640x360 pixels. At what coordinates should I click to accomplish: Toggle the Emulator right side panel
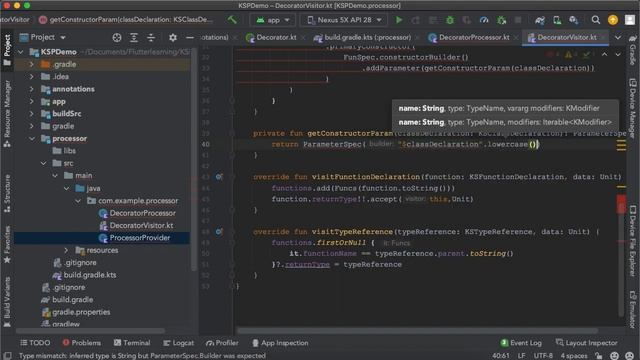pyautogui.click(x=633, y=309)
